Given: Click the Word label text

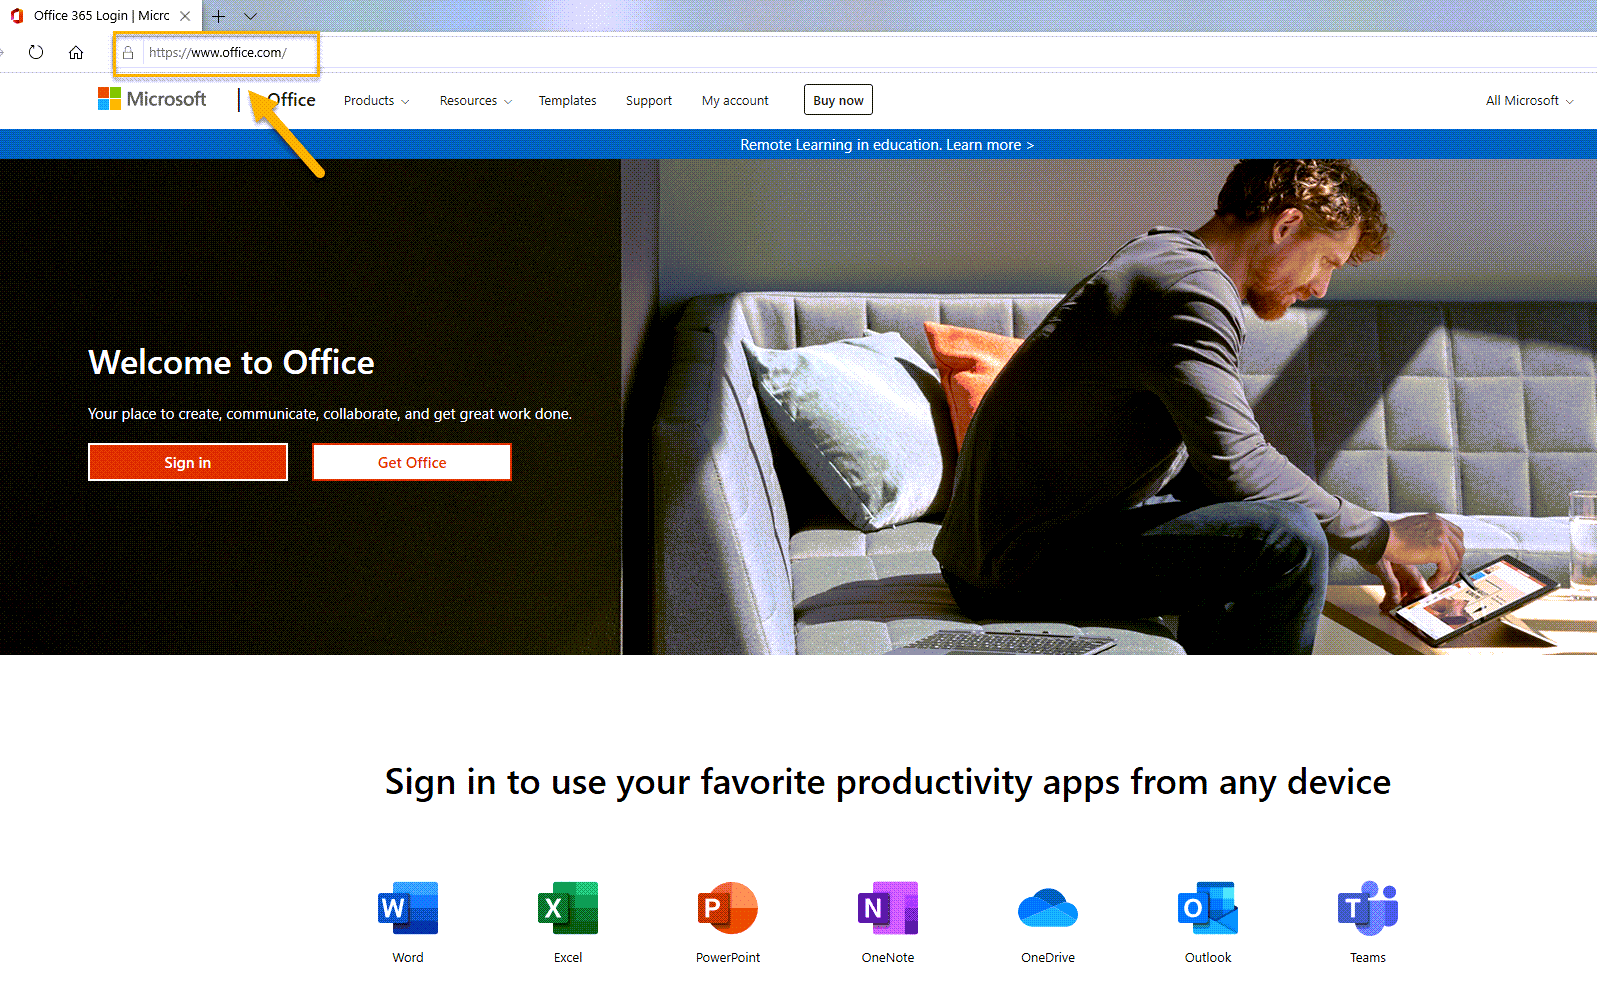Looking at the screenshot, I should pyautogui.click(x=408, y=957).
